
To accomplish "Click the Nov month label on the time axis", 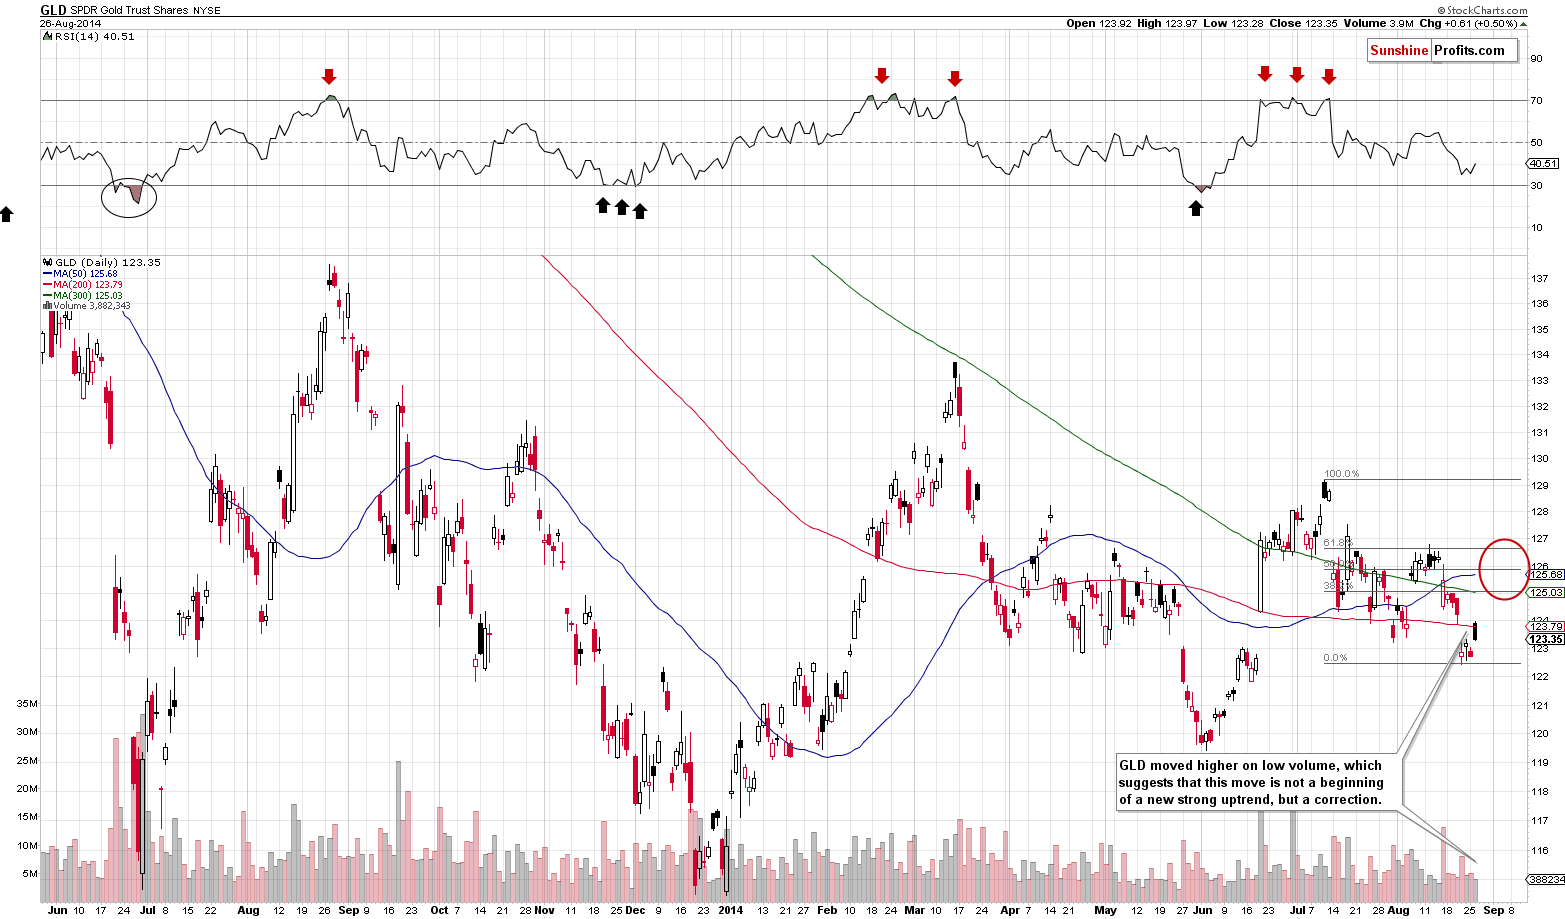I will pos(544,910).
